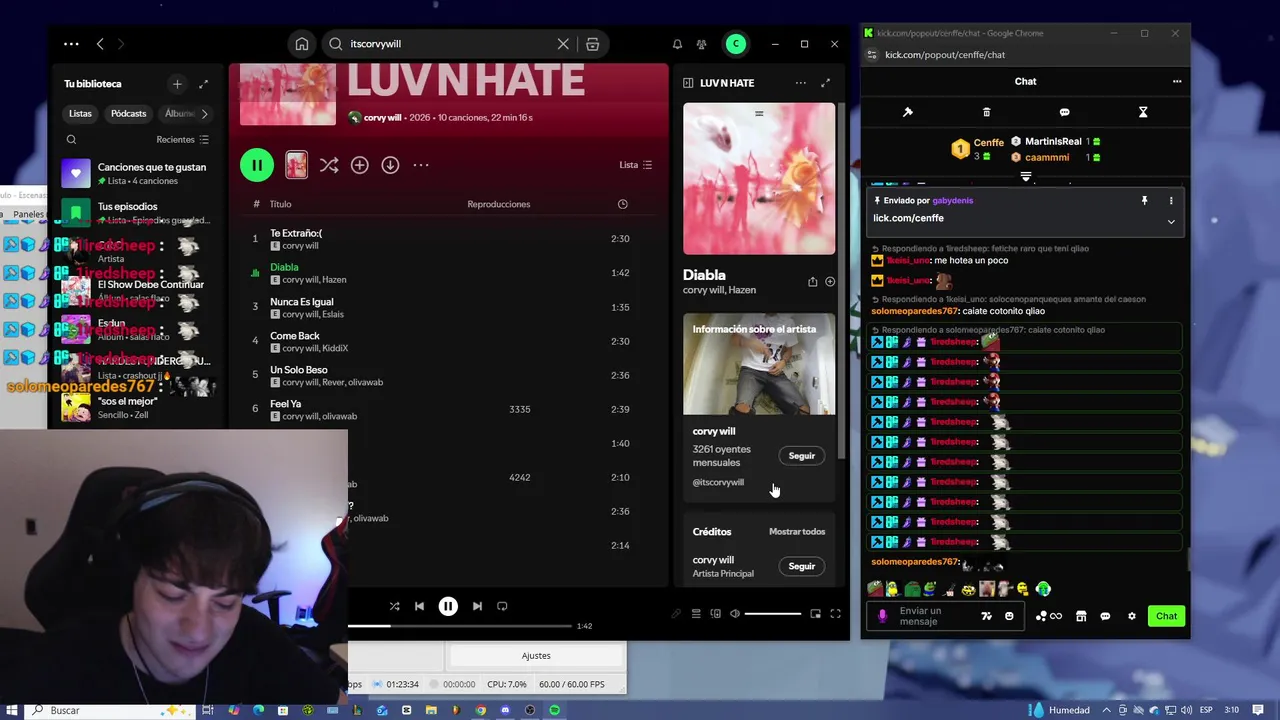Toggle shuffle in bottom player bar
Viewport: 1280px width, 720px height.
pyautogui.click(x=394, y=606)
